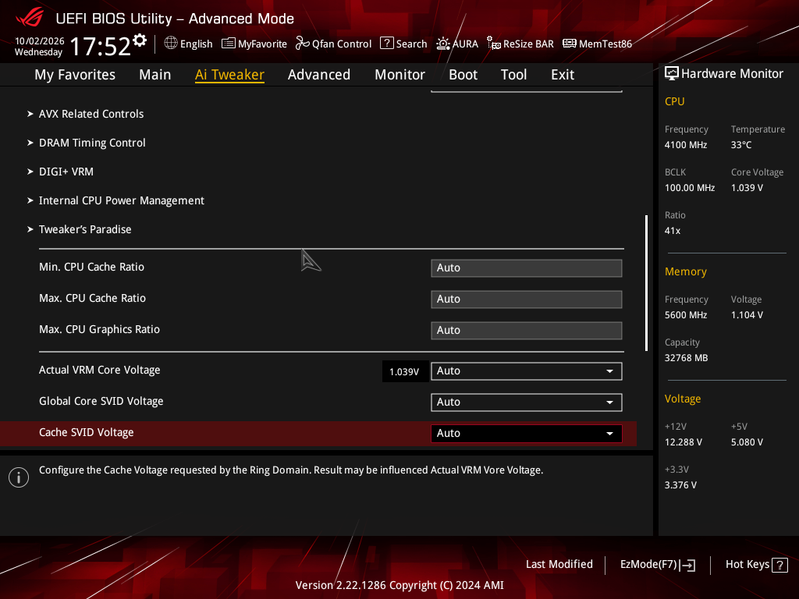Click the 4100 MHz CPU frequency value
Image resolution: width=799 pixels, height=599 pixels.
click(685, 145)
